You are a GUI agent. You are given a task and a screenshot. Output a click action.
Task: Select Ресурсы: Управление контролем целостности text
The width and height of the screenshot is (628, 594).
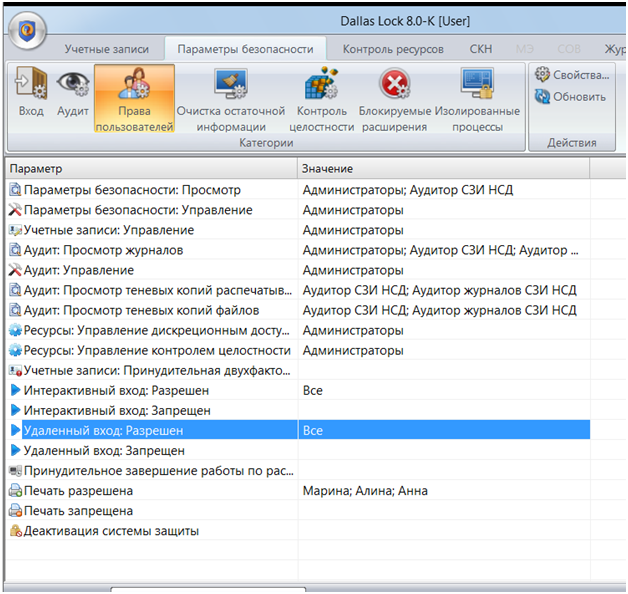click(157, 350)
